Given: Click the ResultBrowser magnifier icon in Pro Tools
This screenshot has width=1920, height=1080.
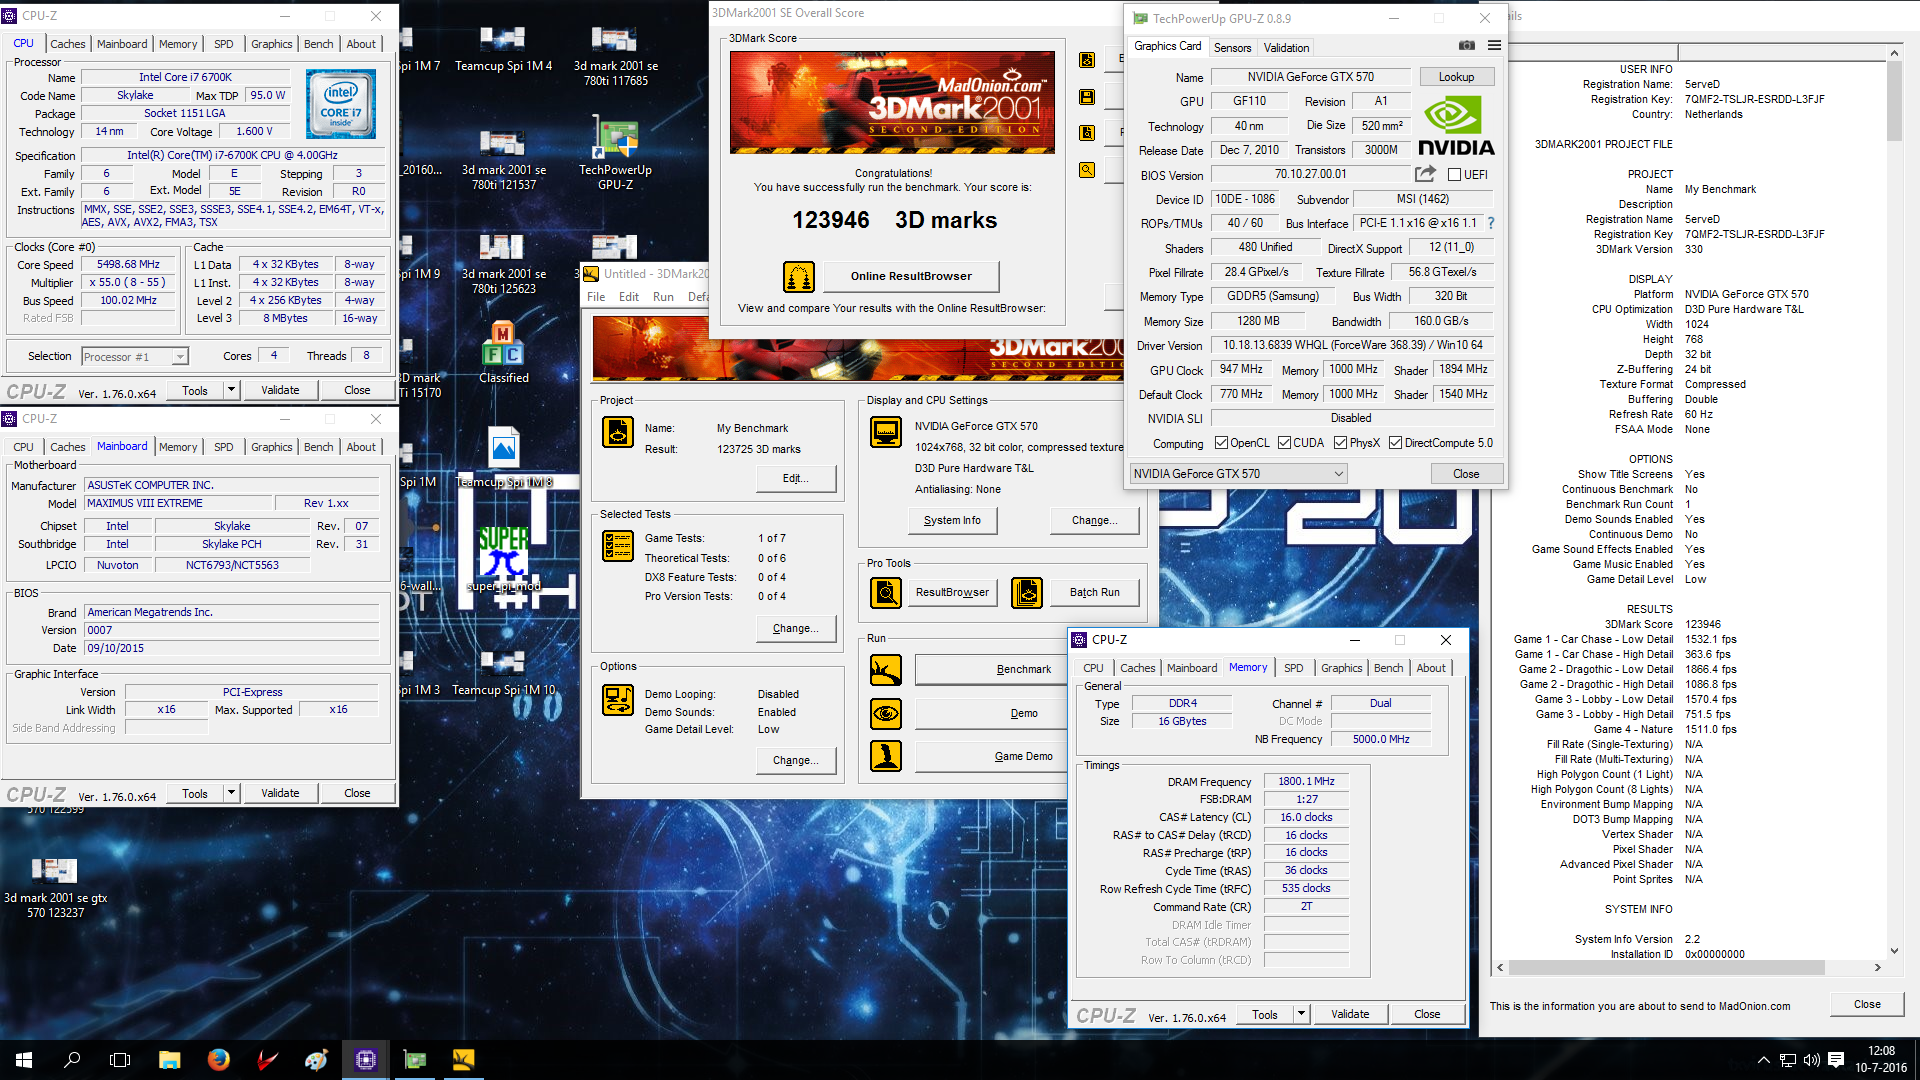Looking at the screenshot, I should coord(886,593).
